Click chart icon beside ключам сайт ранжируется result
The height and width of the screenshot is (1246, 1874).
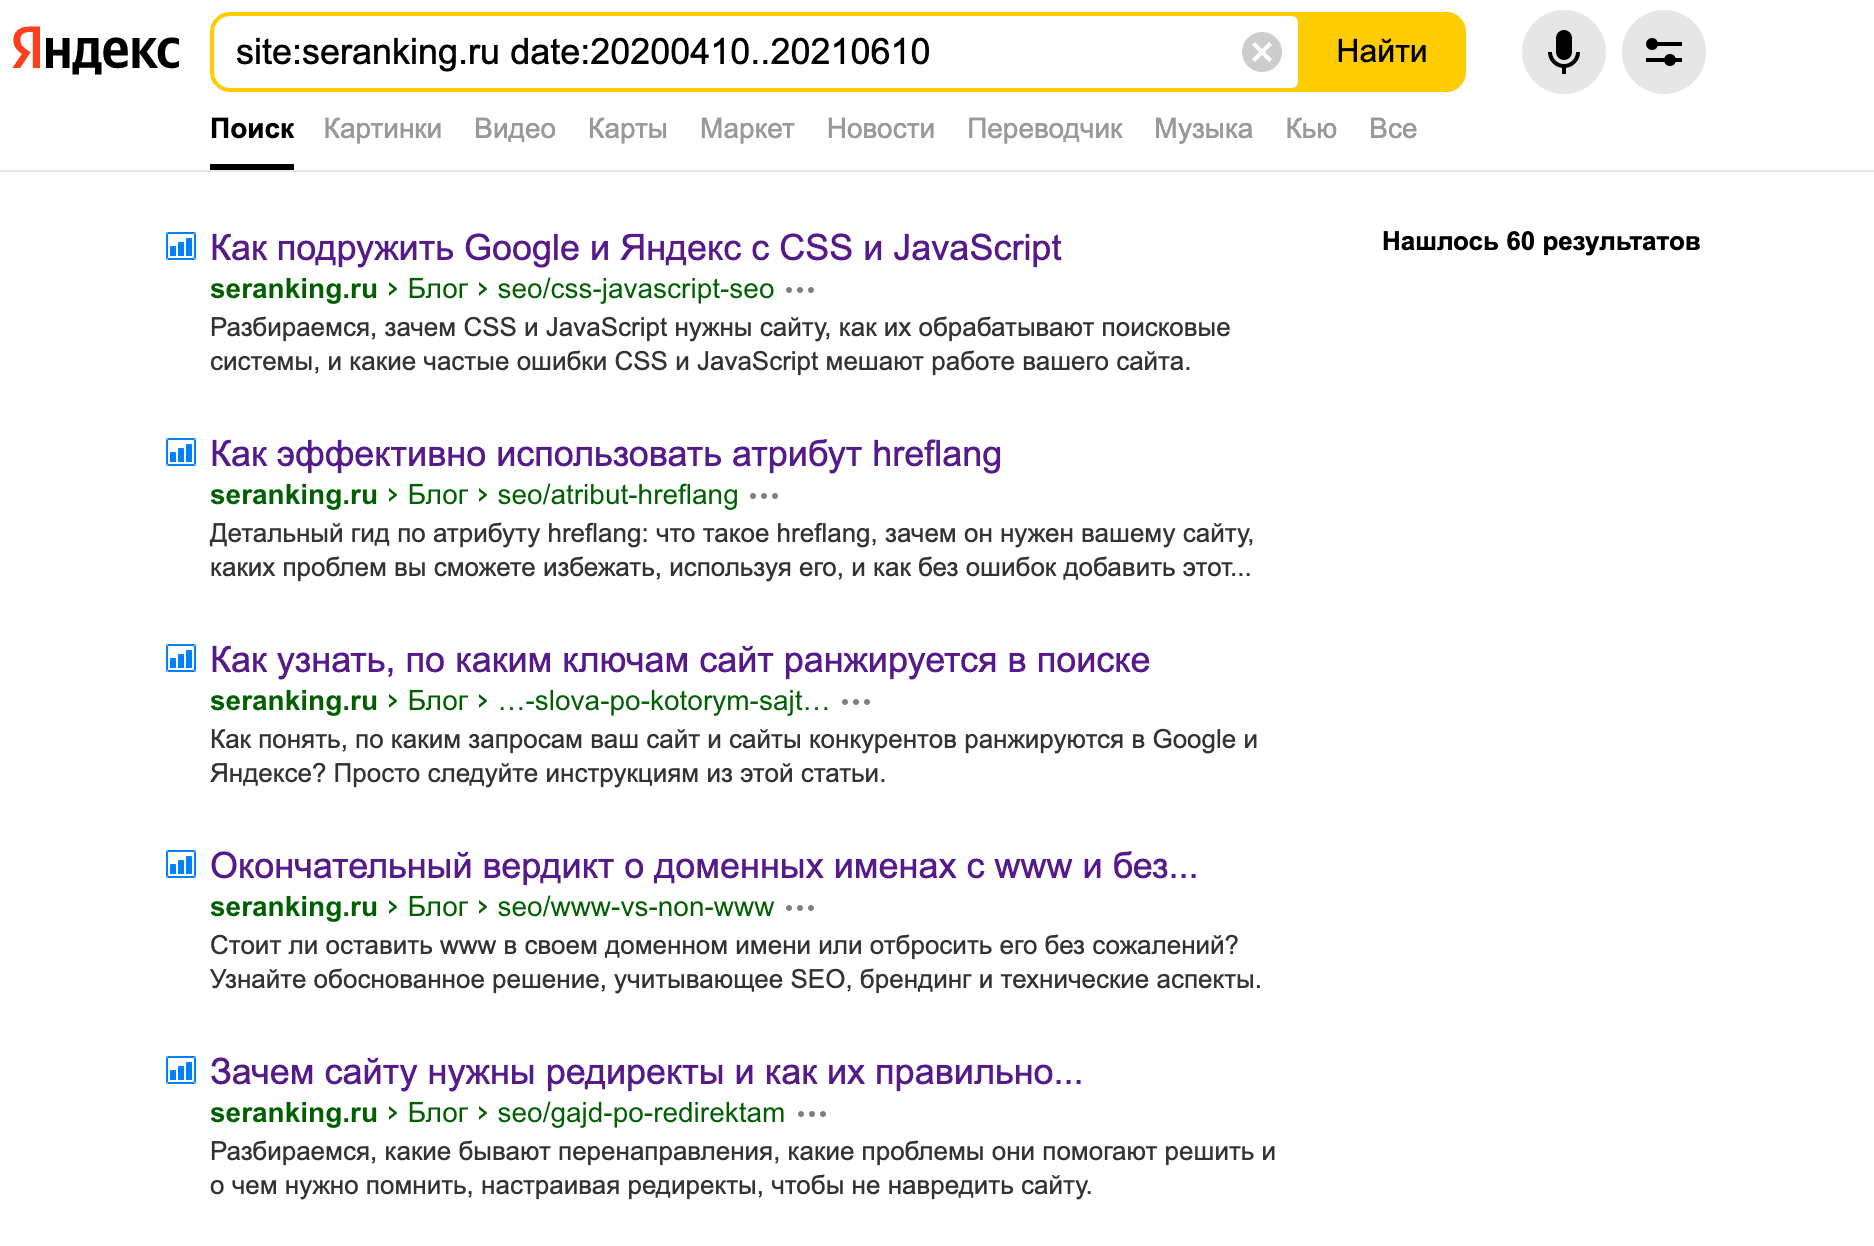181,658
